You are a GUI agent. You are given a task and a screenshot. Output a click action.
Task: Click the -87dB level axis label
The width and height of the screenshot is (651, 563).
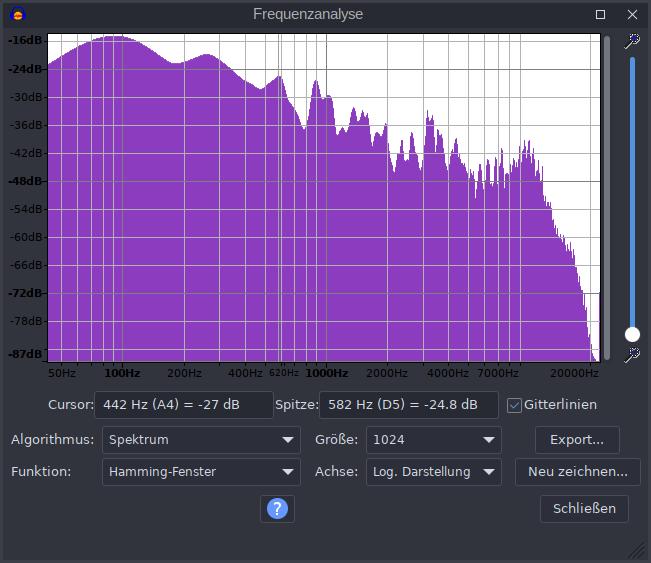coord(25,354)
